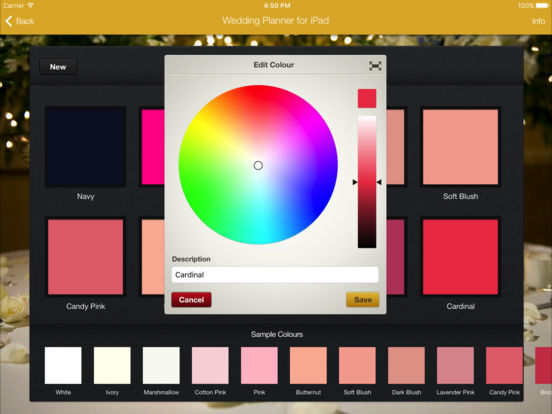Tap the red preview swatch above the slider
The image size is (552, 414).
click(x=367, y=98)
